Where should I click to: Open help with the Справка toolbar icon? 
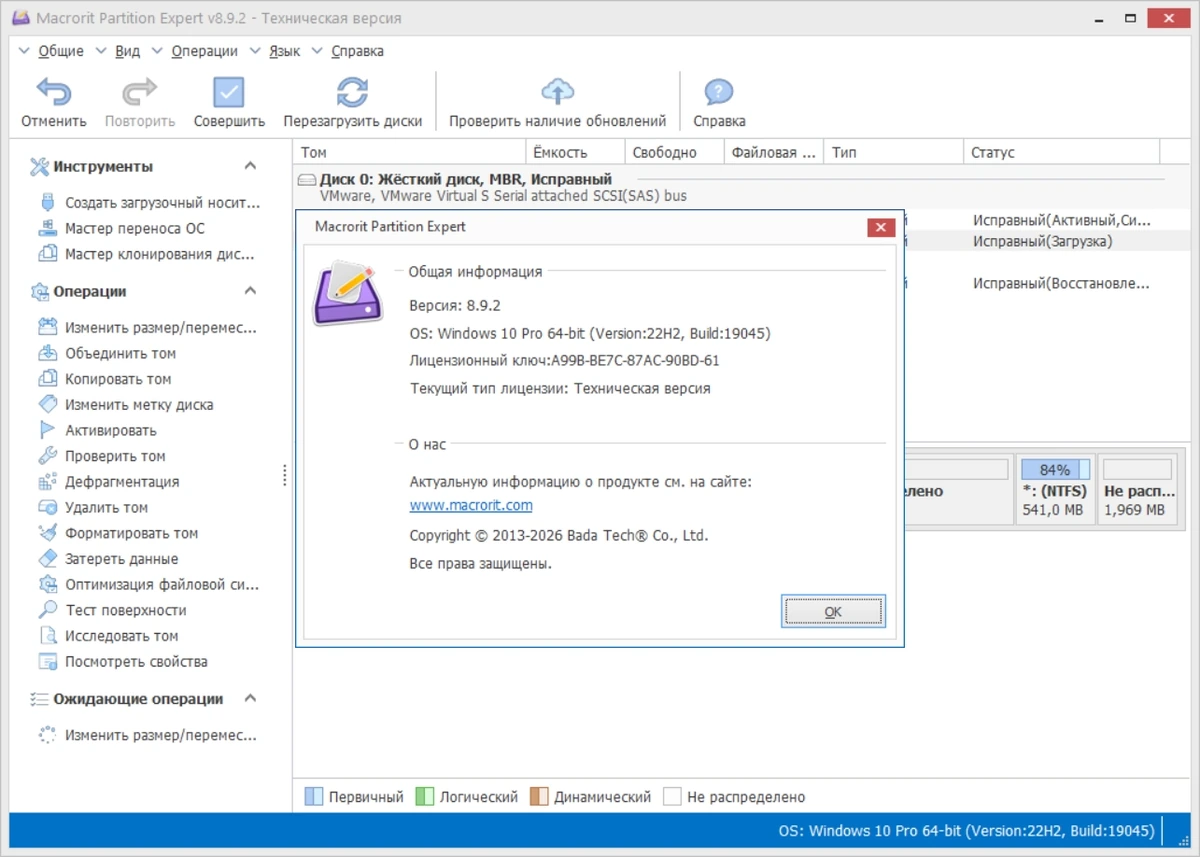pyautogui.click(x=719, y=92)
